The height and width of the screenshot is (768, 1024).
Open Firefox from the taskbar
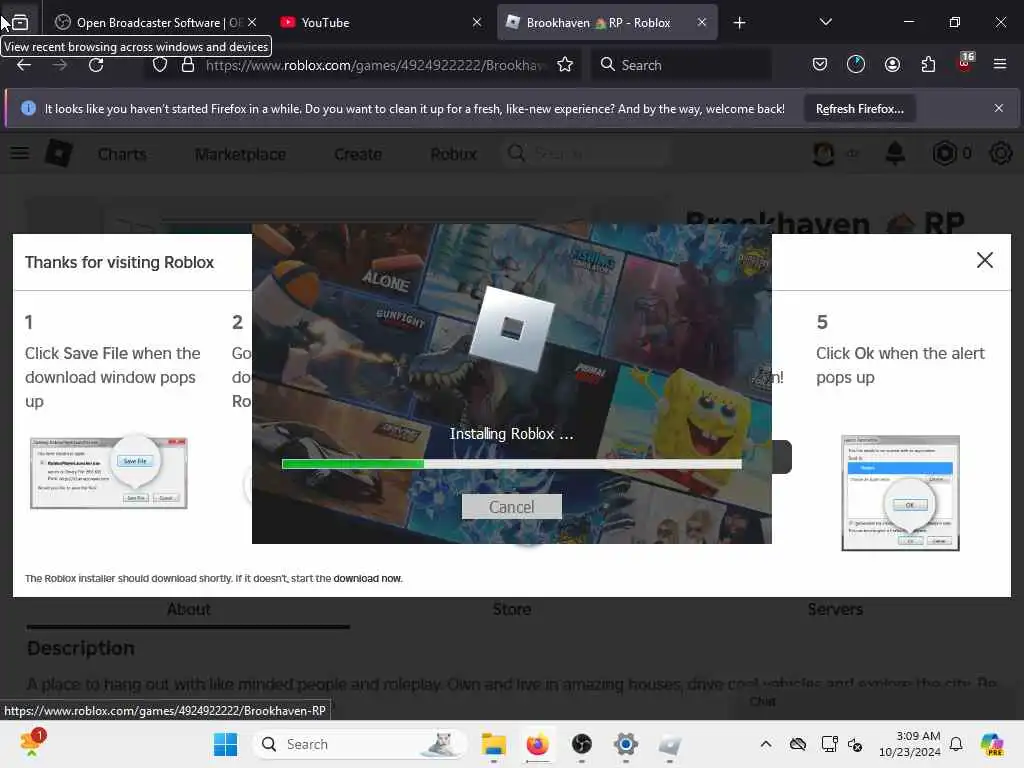pos(537,744)
